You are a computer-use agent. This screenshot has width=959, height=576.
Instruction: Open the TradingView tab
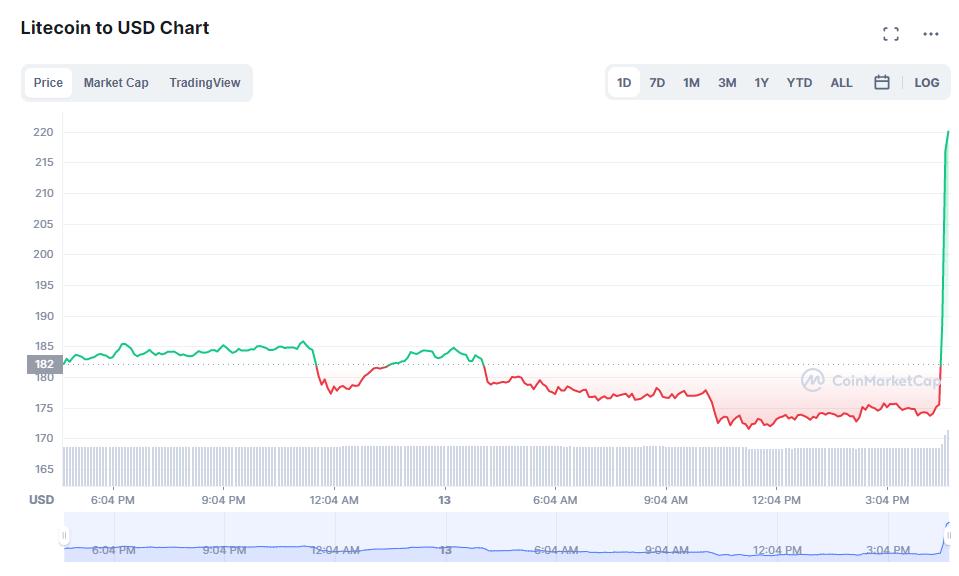click(205, 83)
